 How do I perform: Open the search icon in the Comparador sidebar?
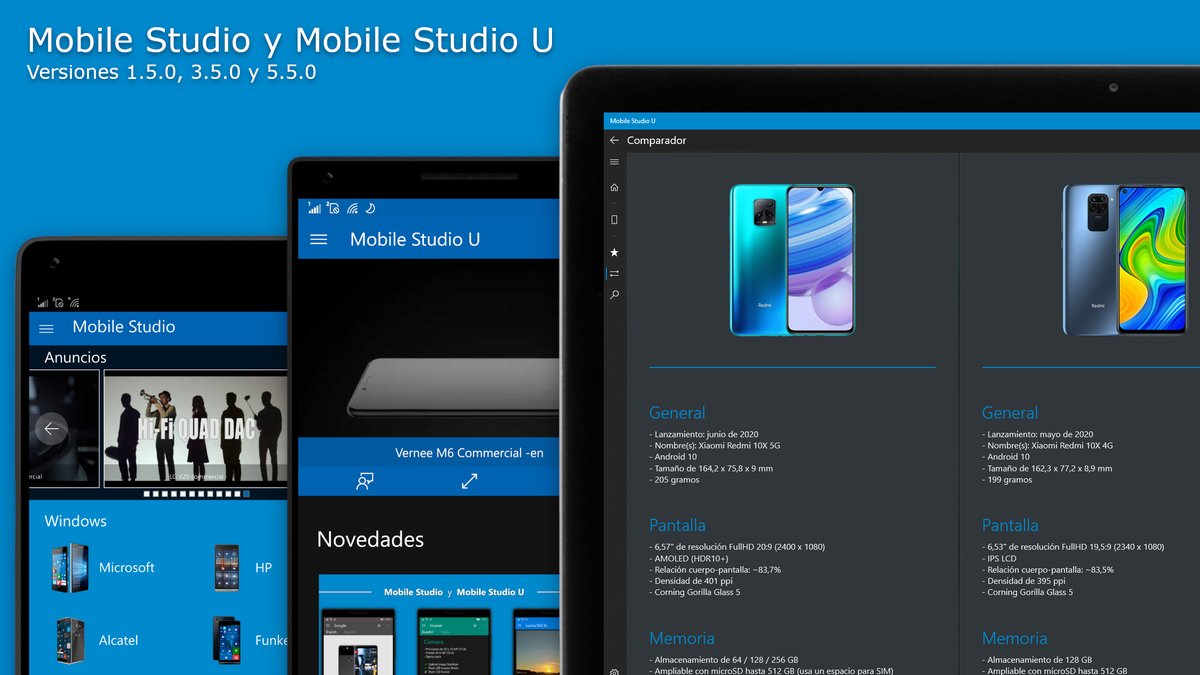(613, 293)
